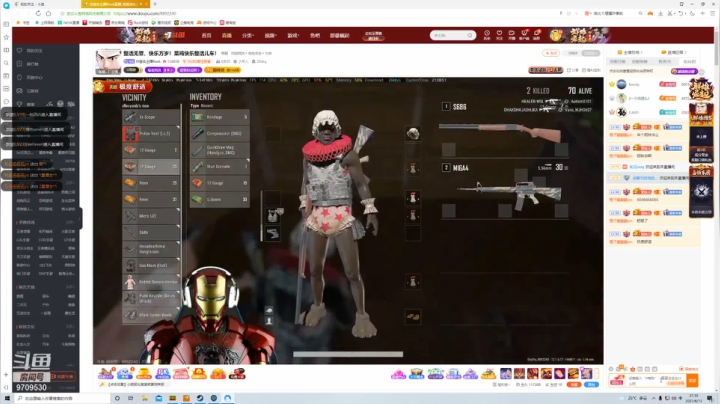Click the browser page vertical scrollbar

pos(717,46)
